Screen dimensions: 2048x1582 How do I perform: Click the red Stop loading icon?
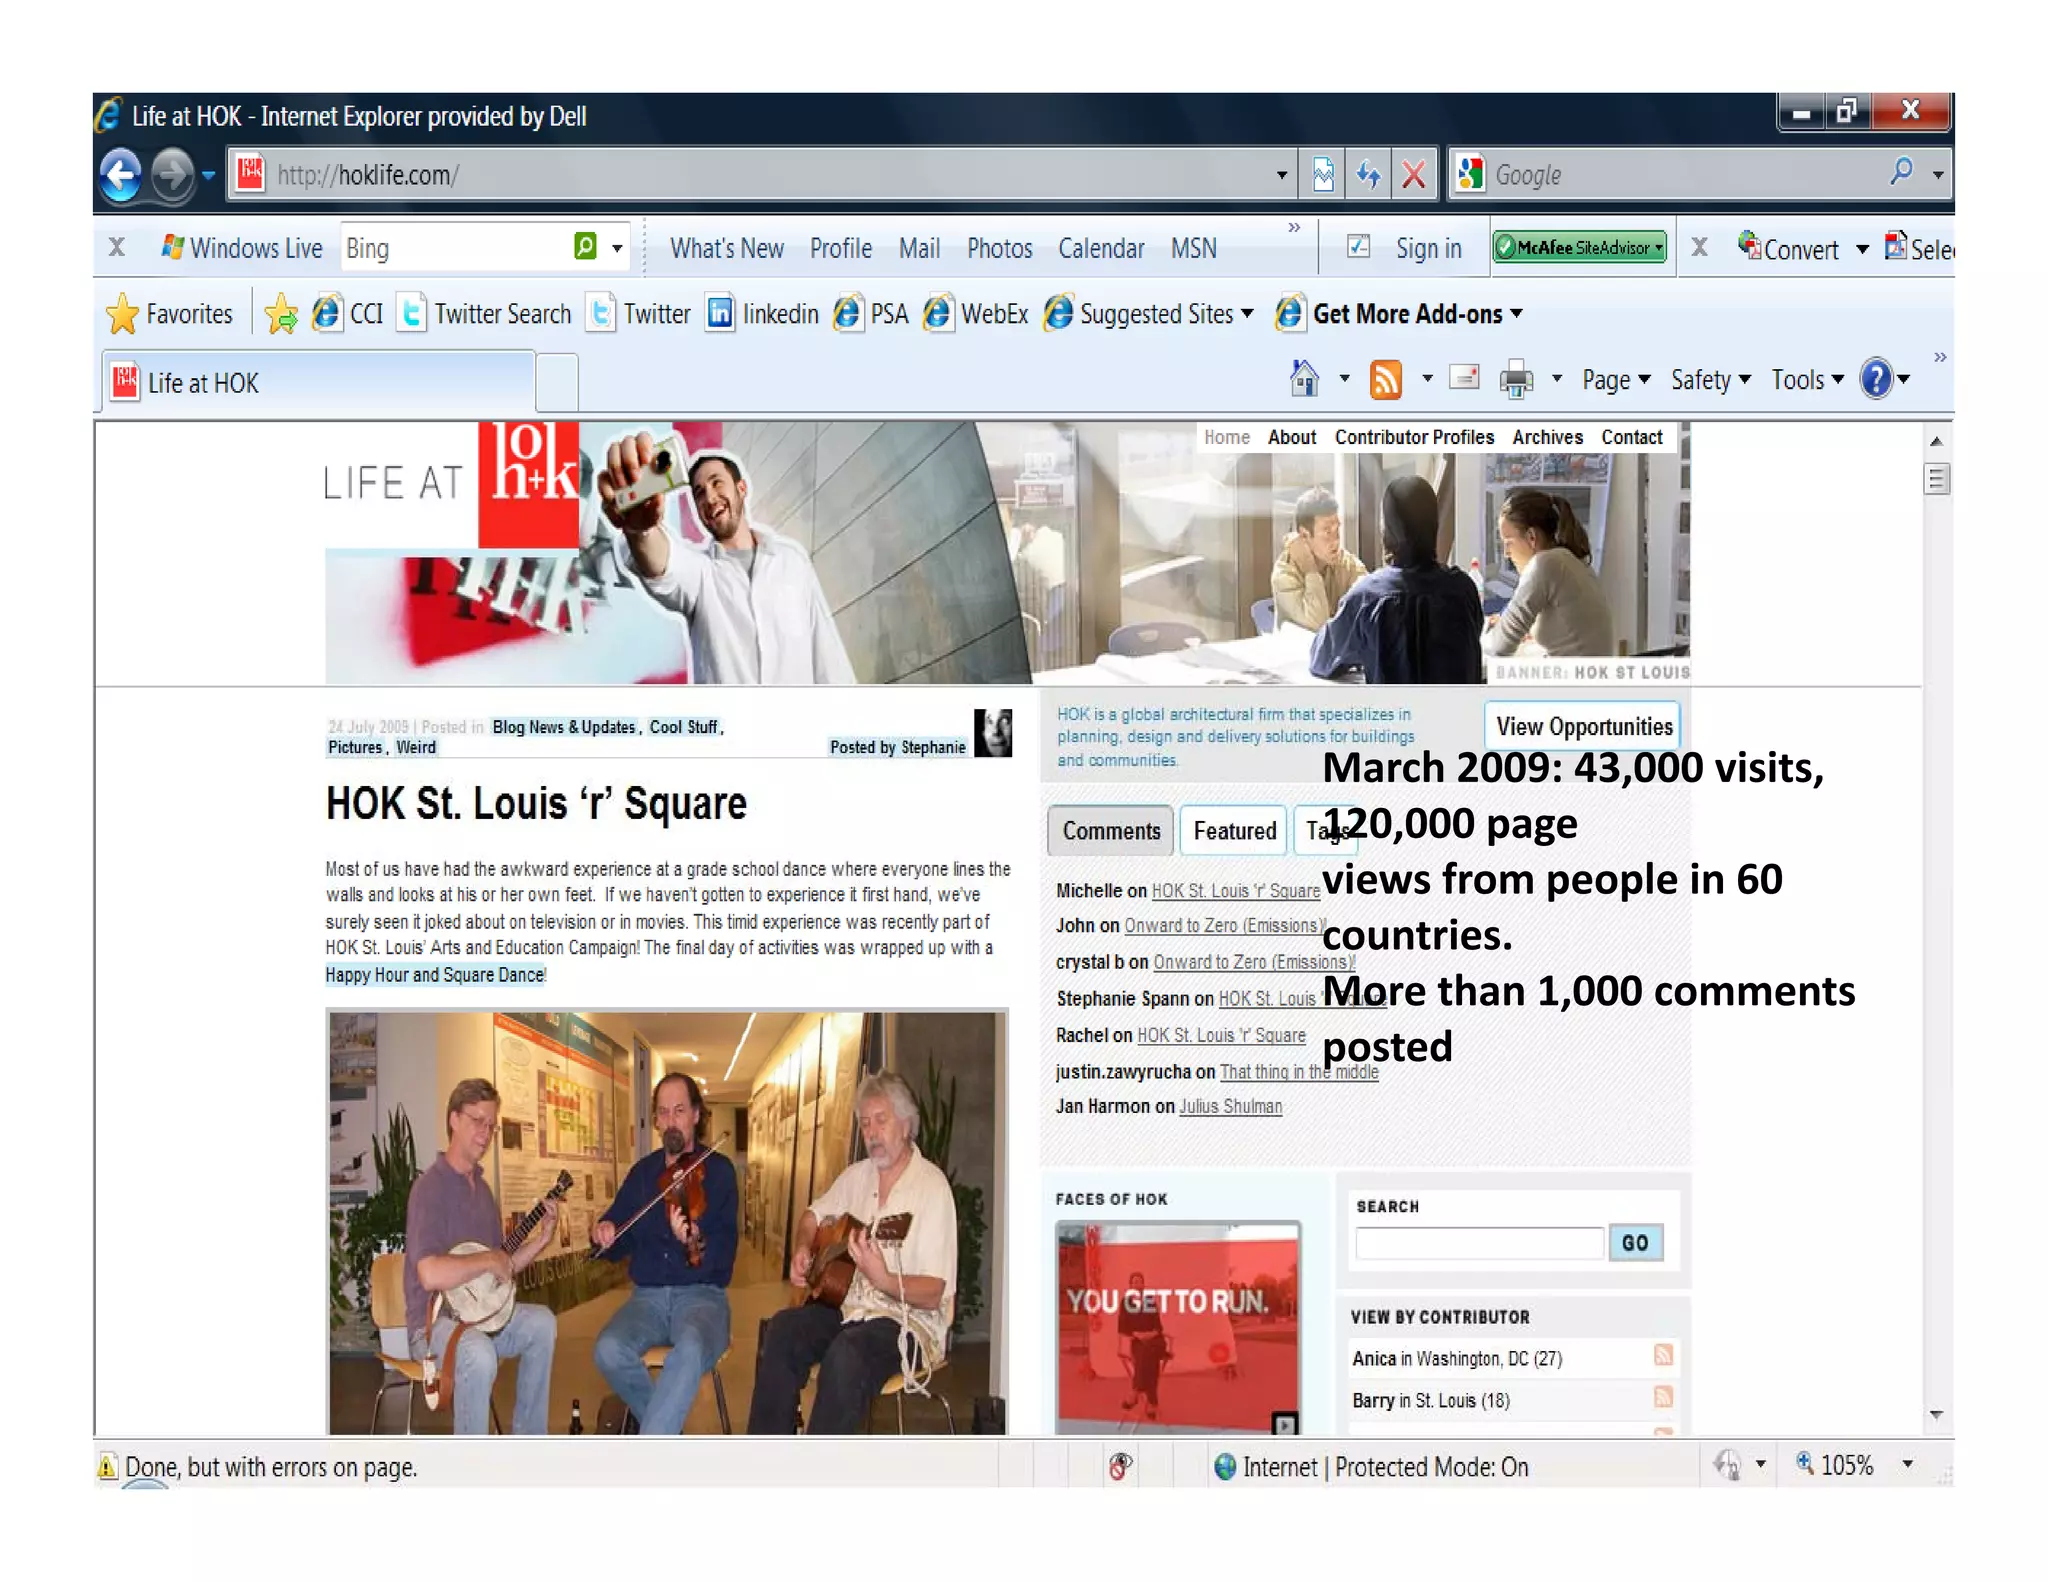pos(1413,176)
